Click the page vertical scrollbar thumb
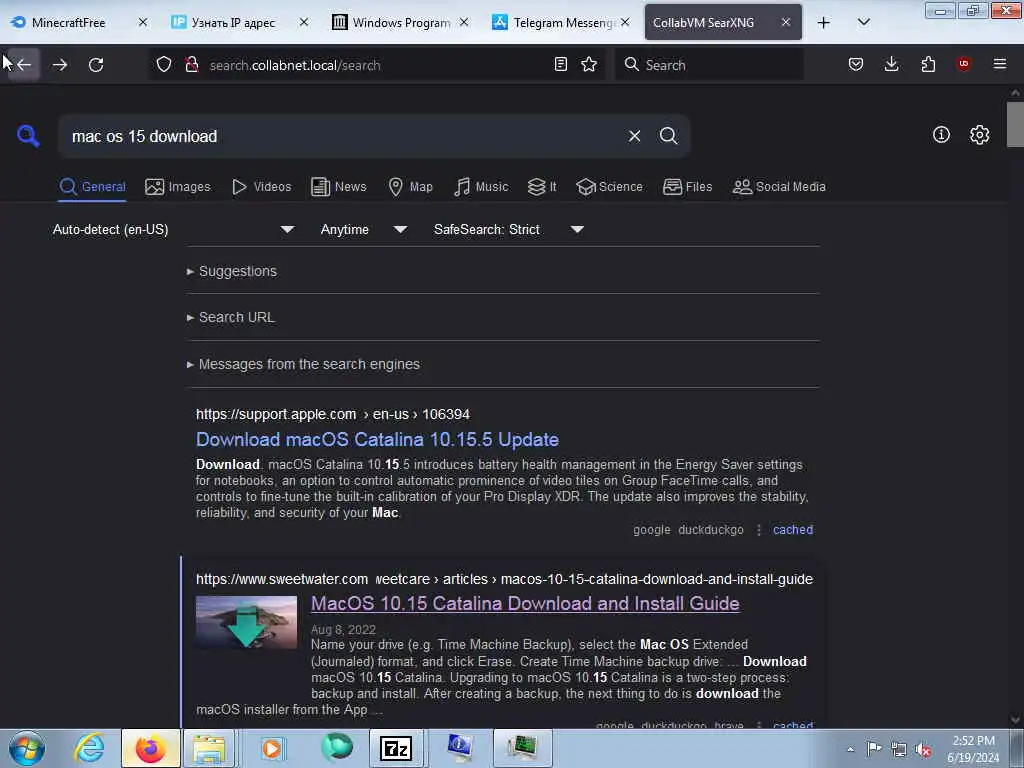Image resolution: width=1024 pixels, height=768 pixels. (x=1015, y=125)
